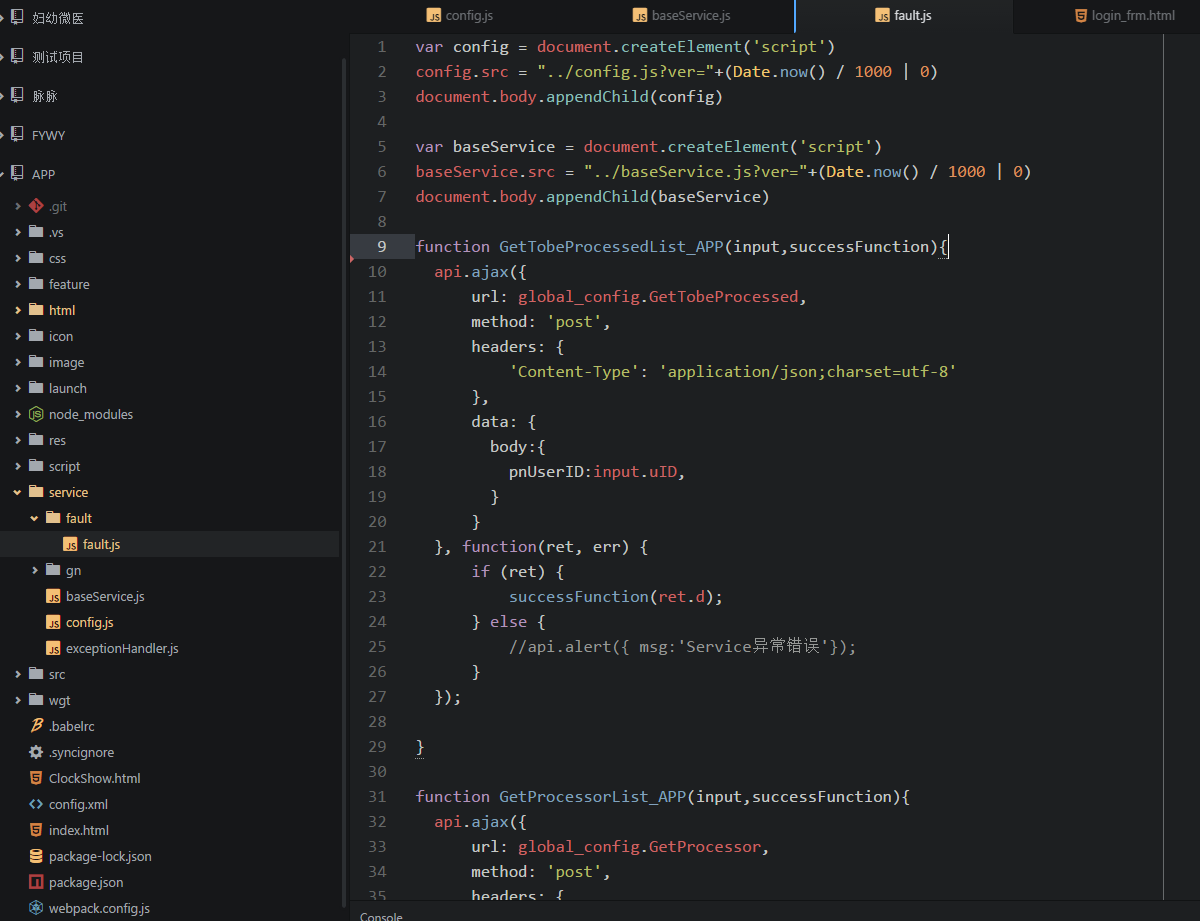This screenshot has height=921, width=1200.
Task: Click the webpack icon of webpack.config.js
Action: coord(36,908)
